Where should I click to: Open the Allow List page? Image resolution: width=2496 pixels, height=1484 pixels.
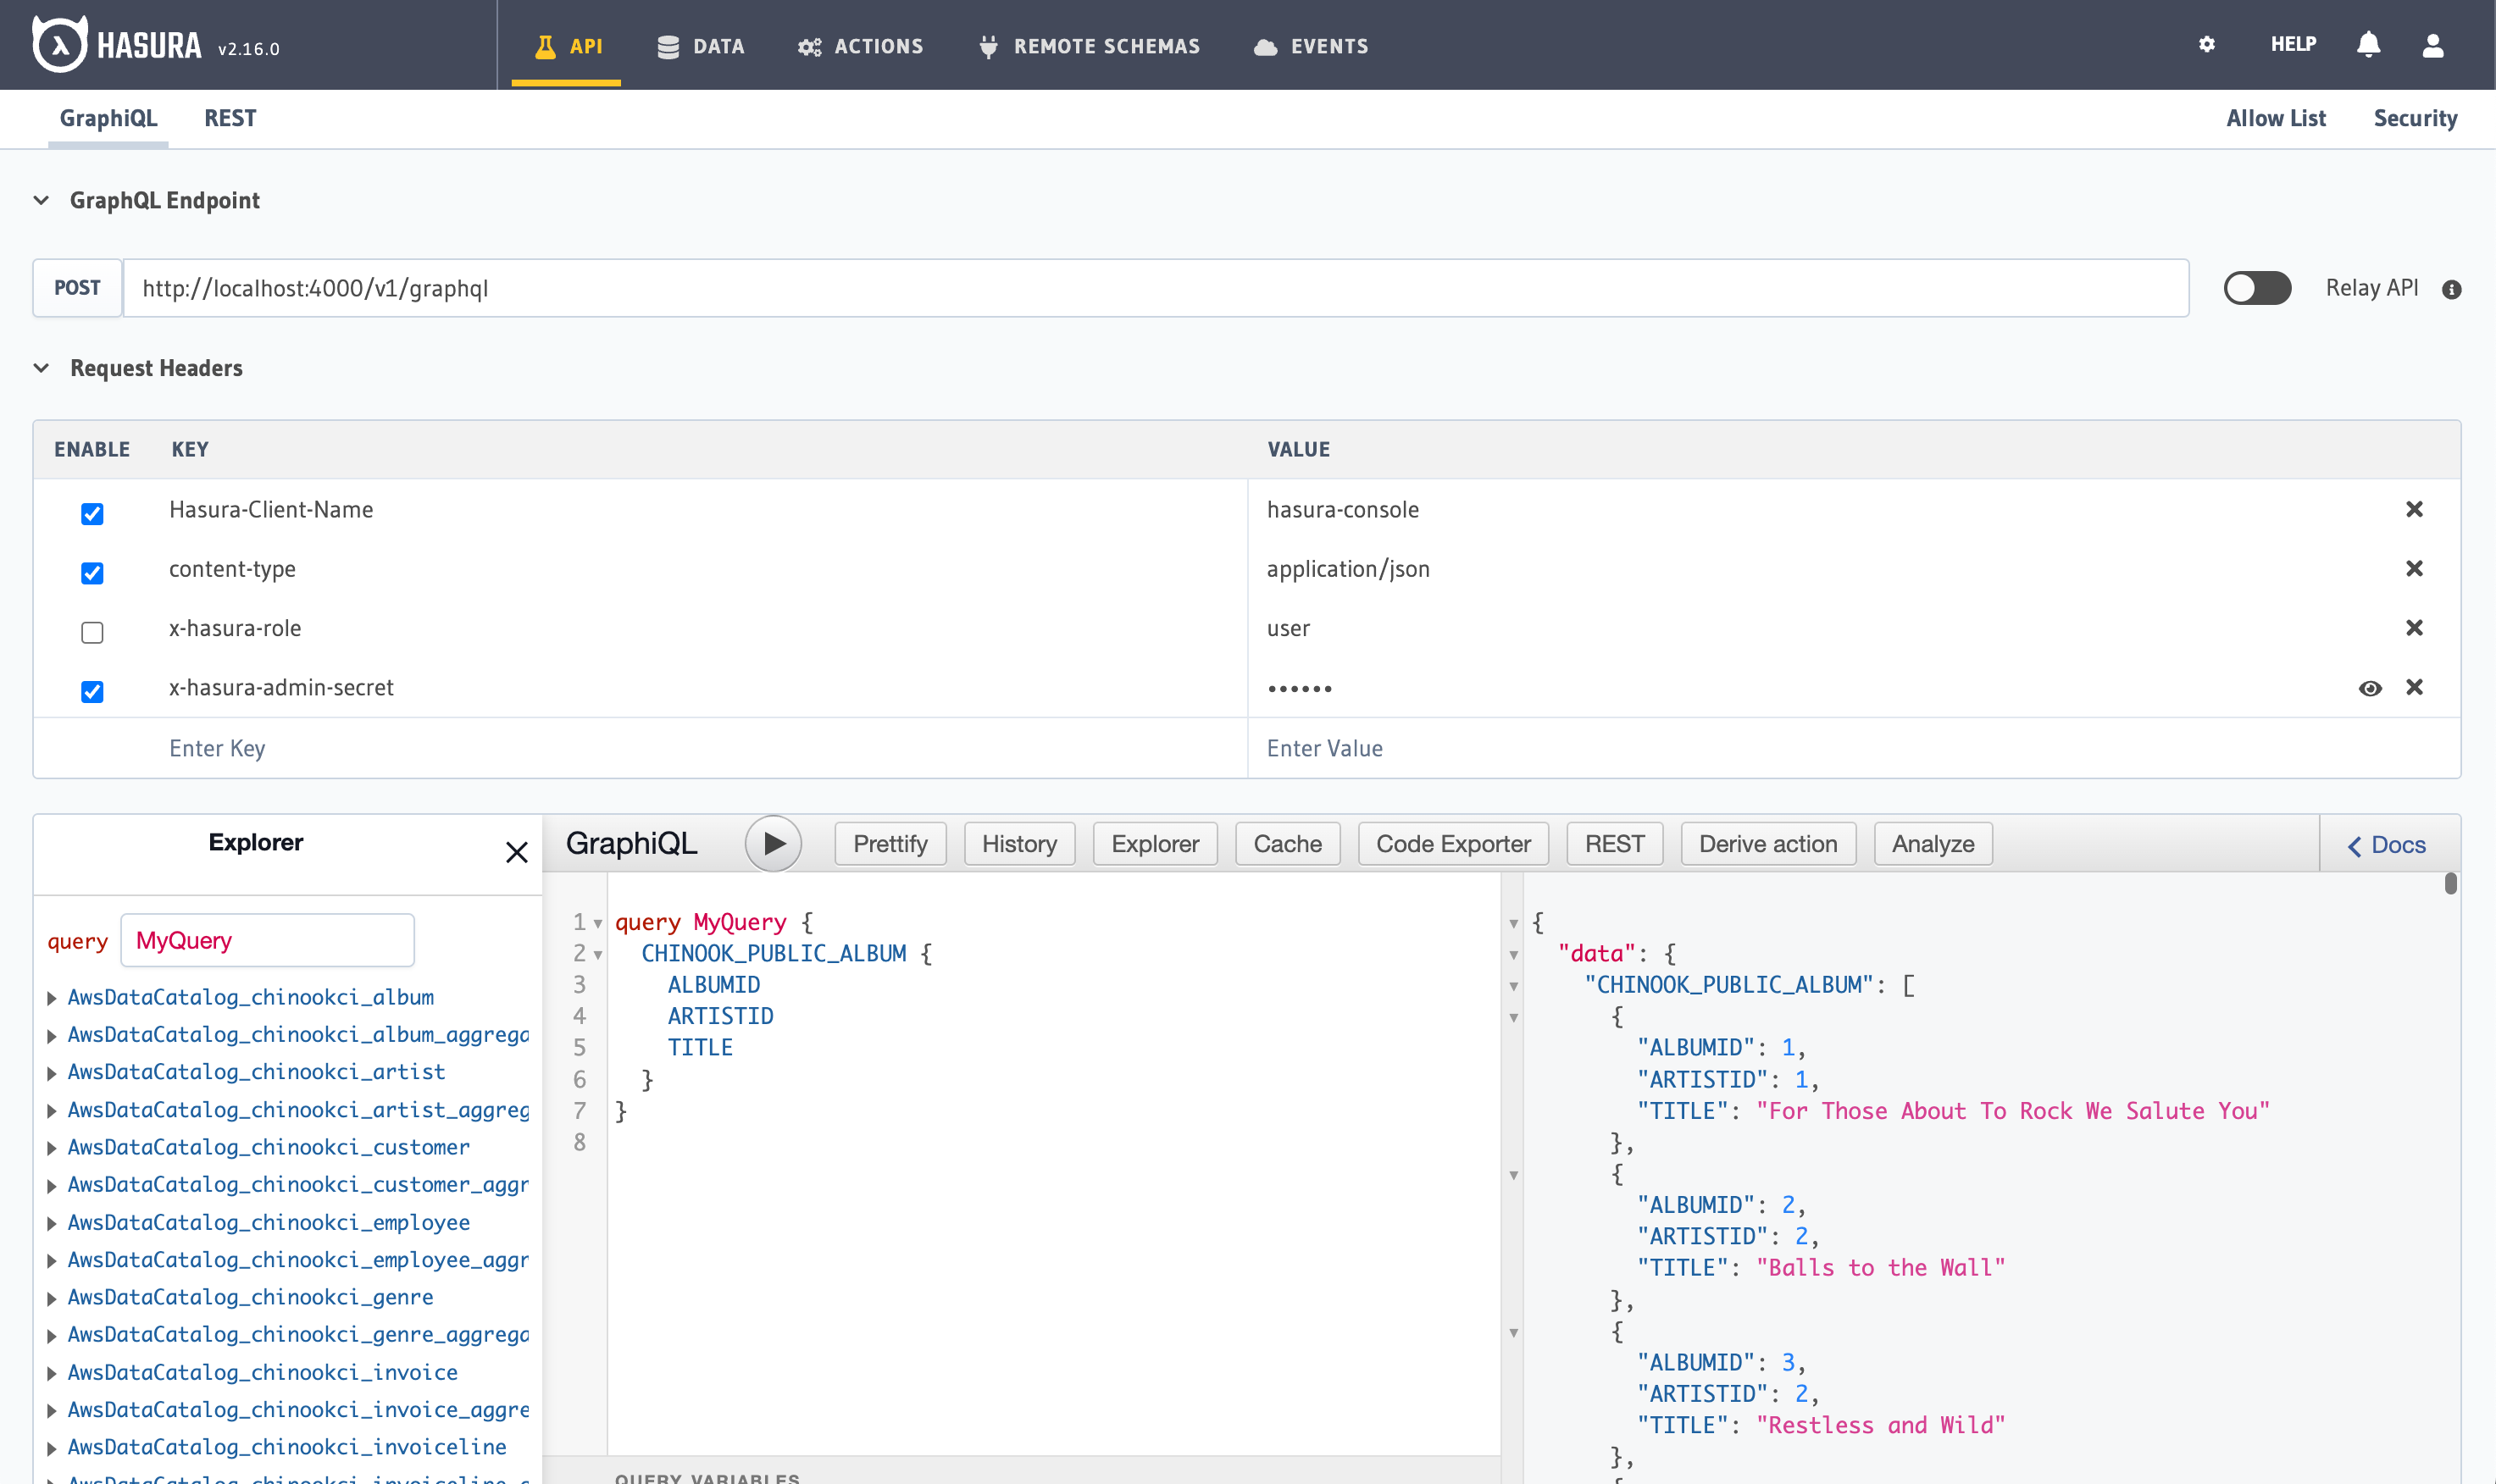click(2276, 118)
